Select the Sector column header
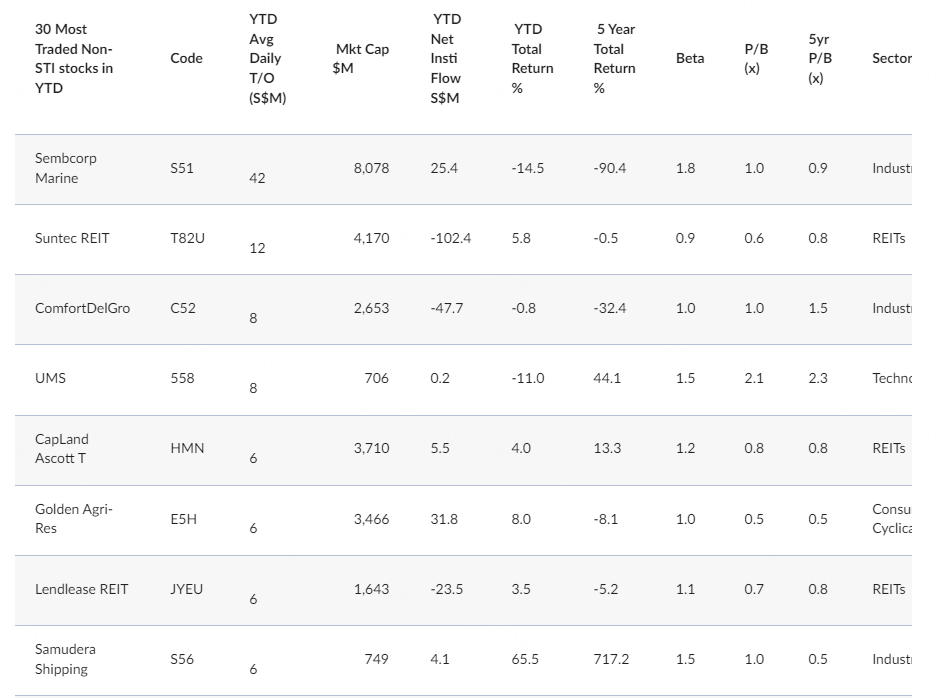 [x=892, y=58]
